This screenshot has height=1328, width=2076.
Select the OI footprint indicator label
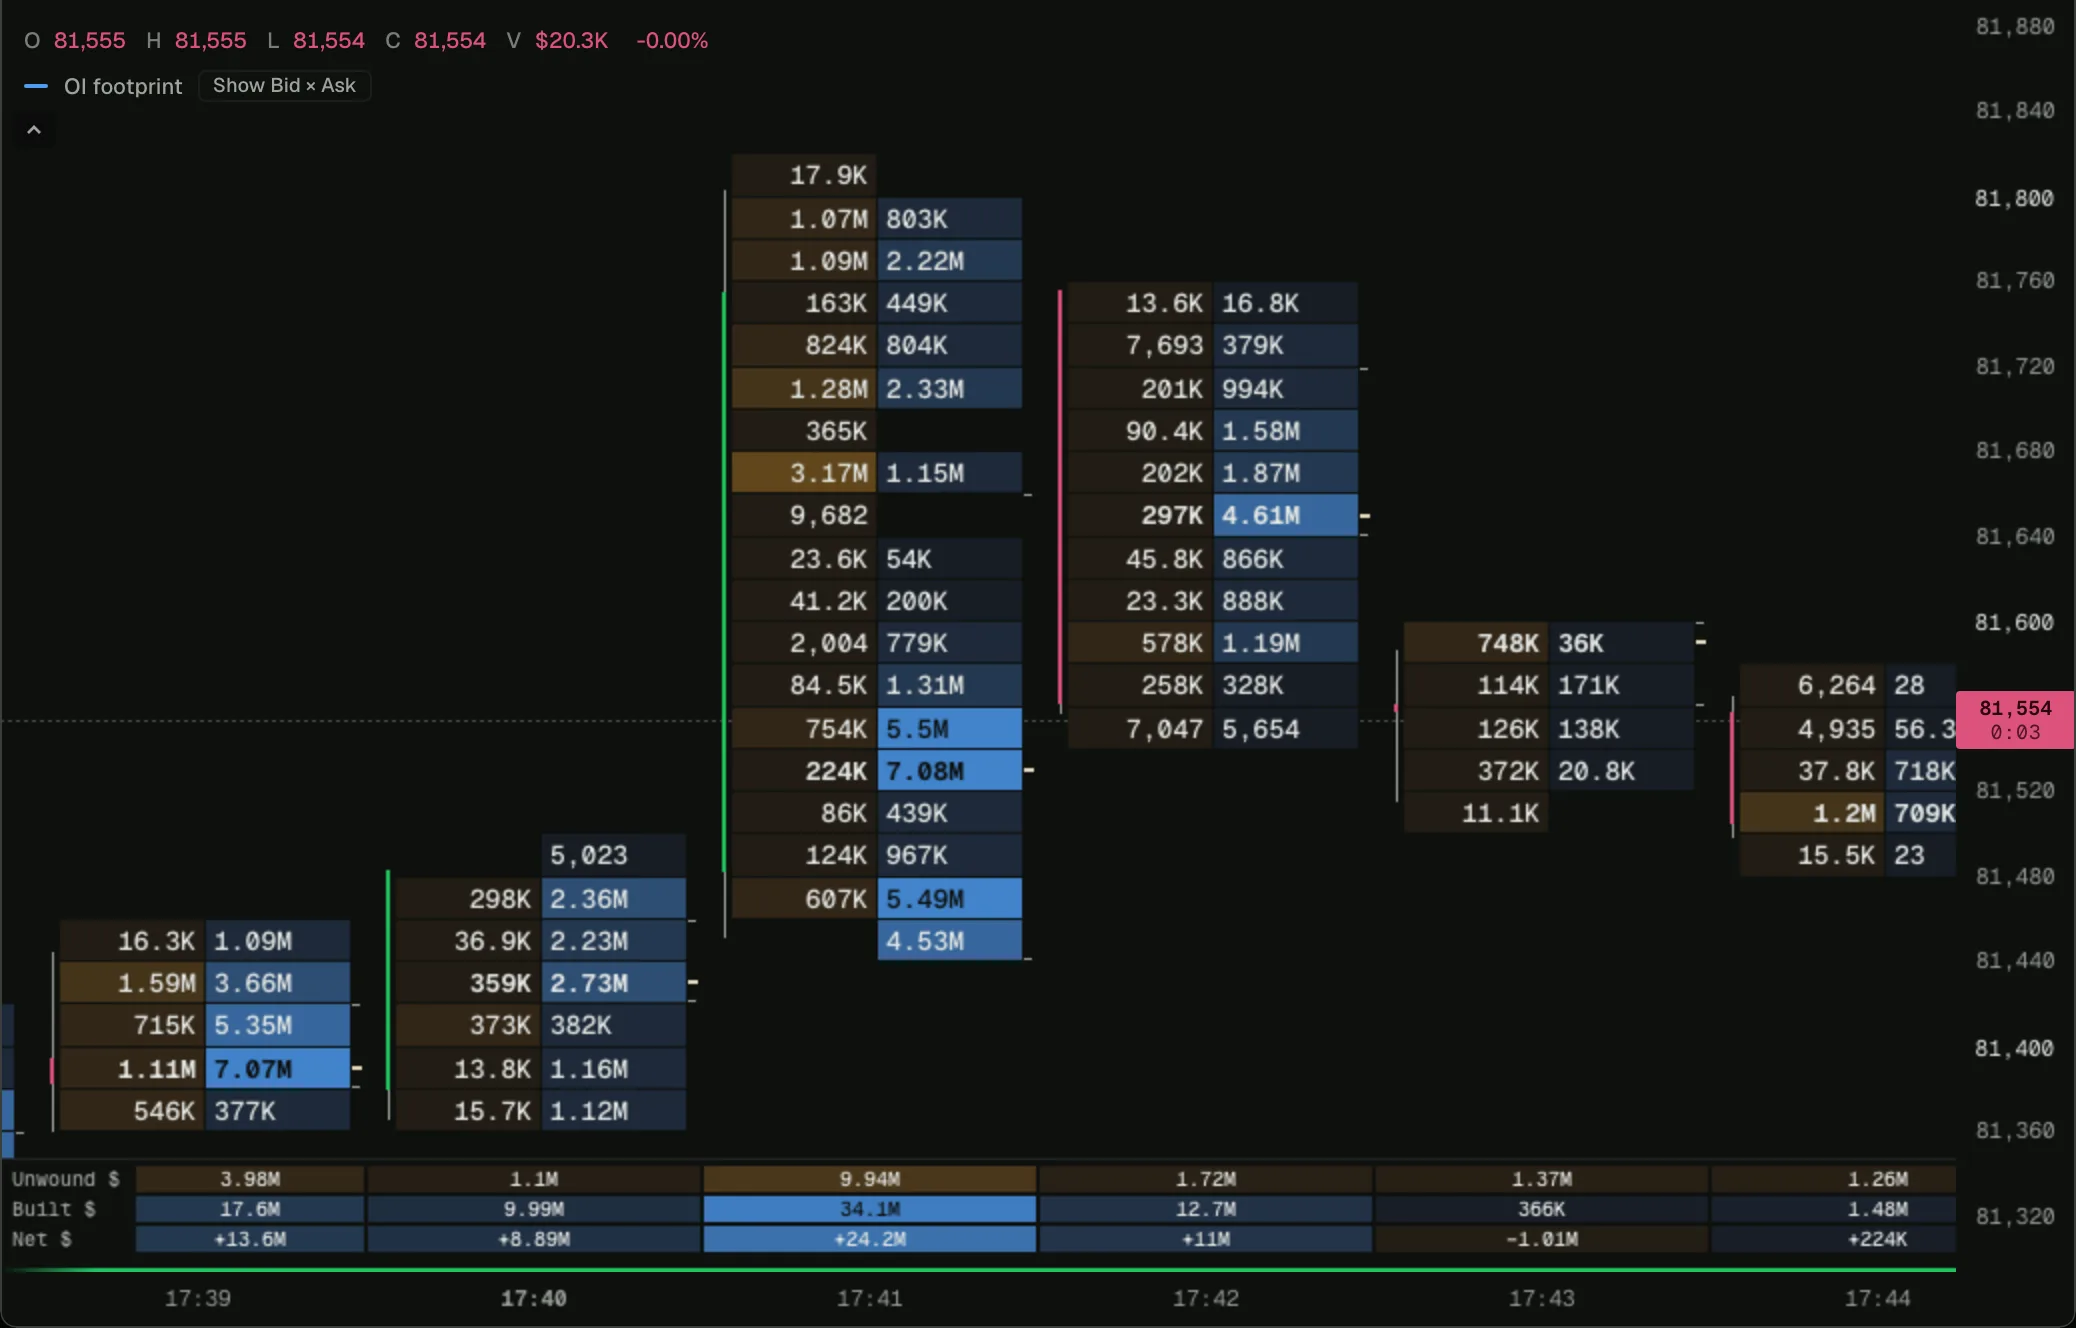pos(123,86)
